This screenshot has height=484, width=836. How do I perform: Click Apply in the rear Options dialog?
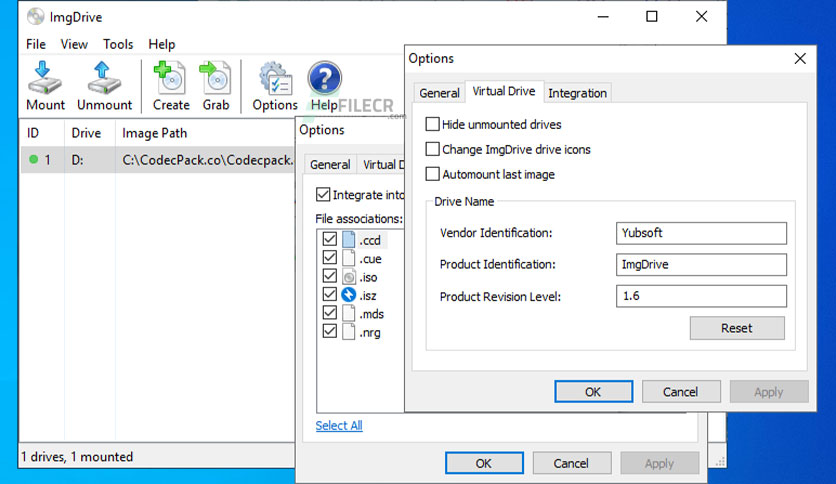[660, 463]
